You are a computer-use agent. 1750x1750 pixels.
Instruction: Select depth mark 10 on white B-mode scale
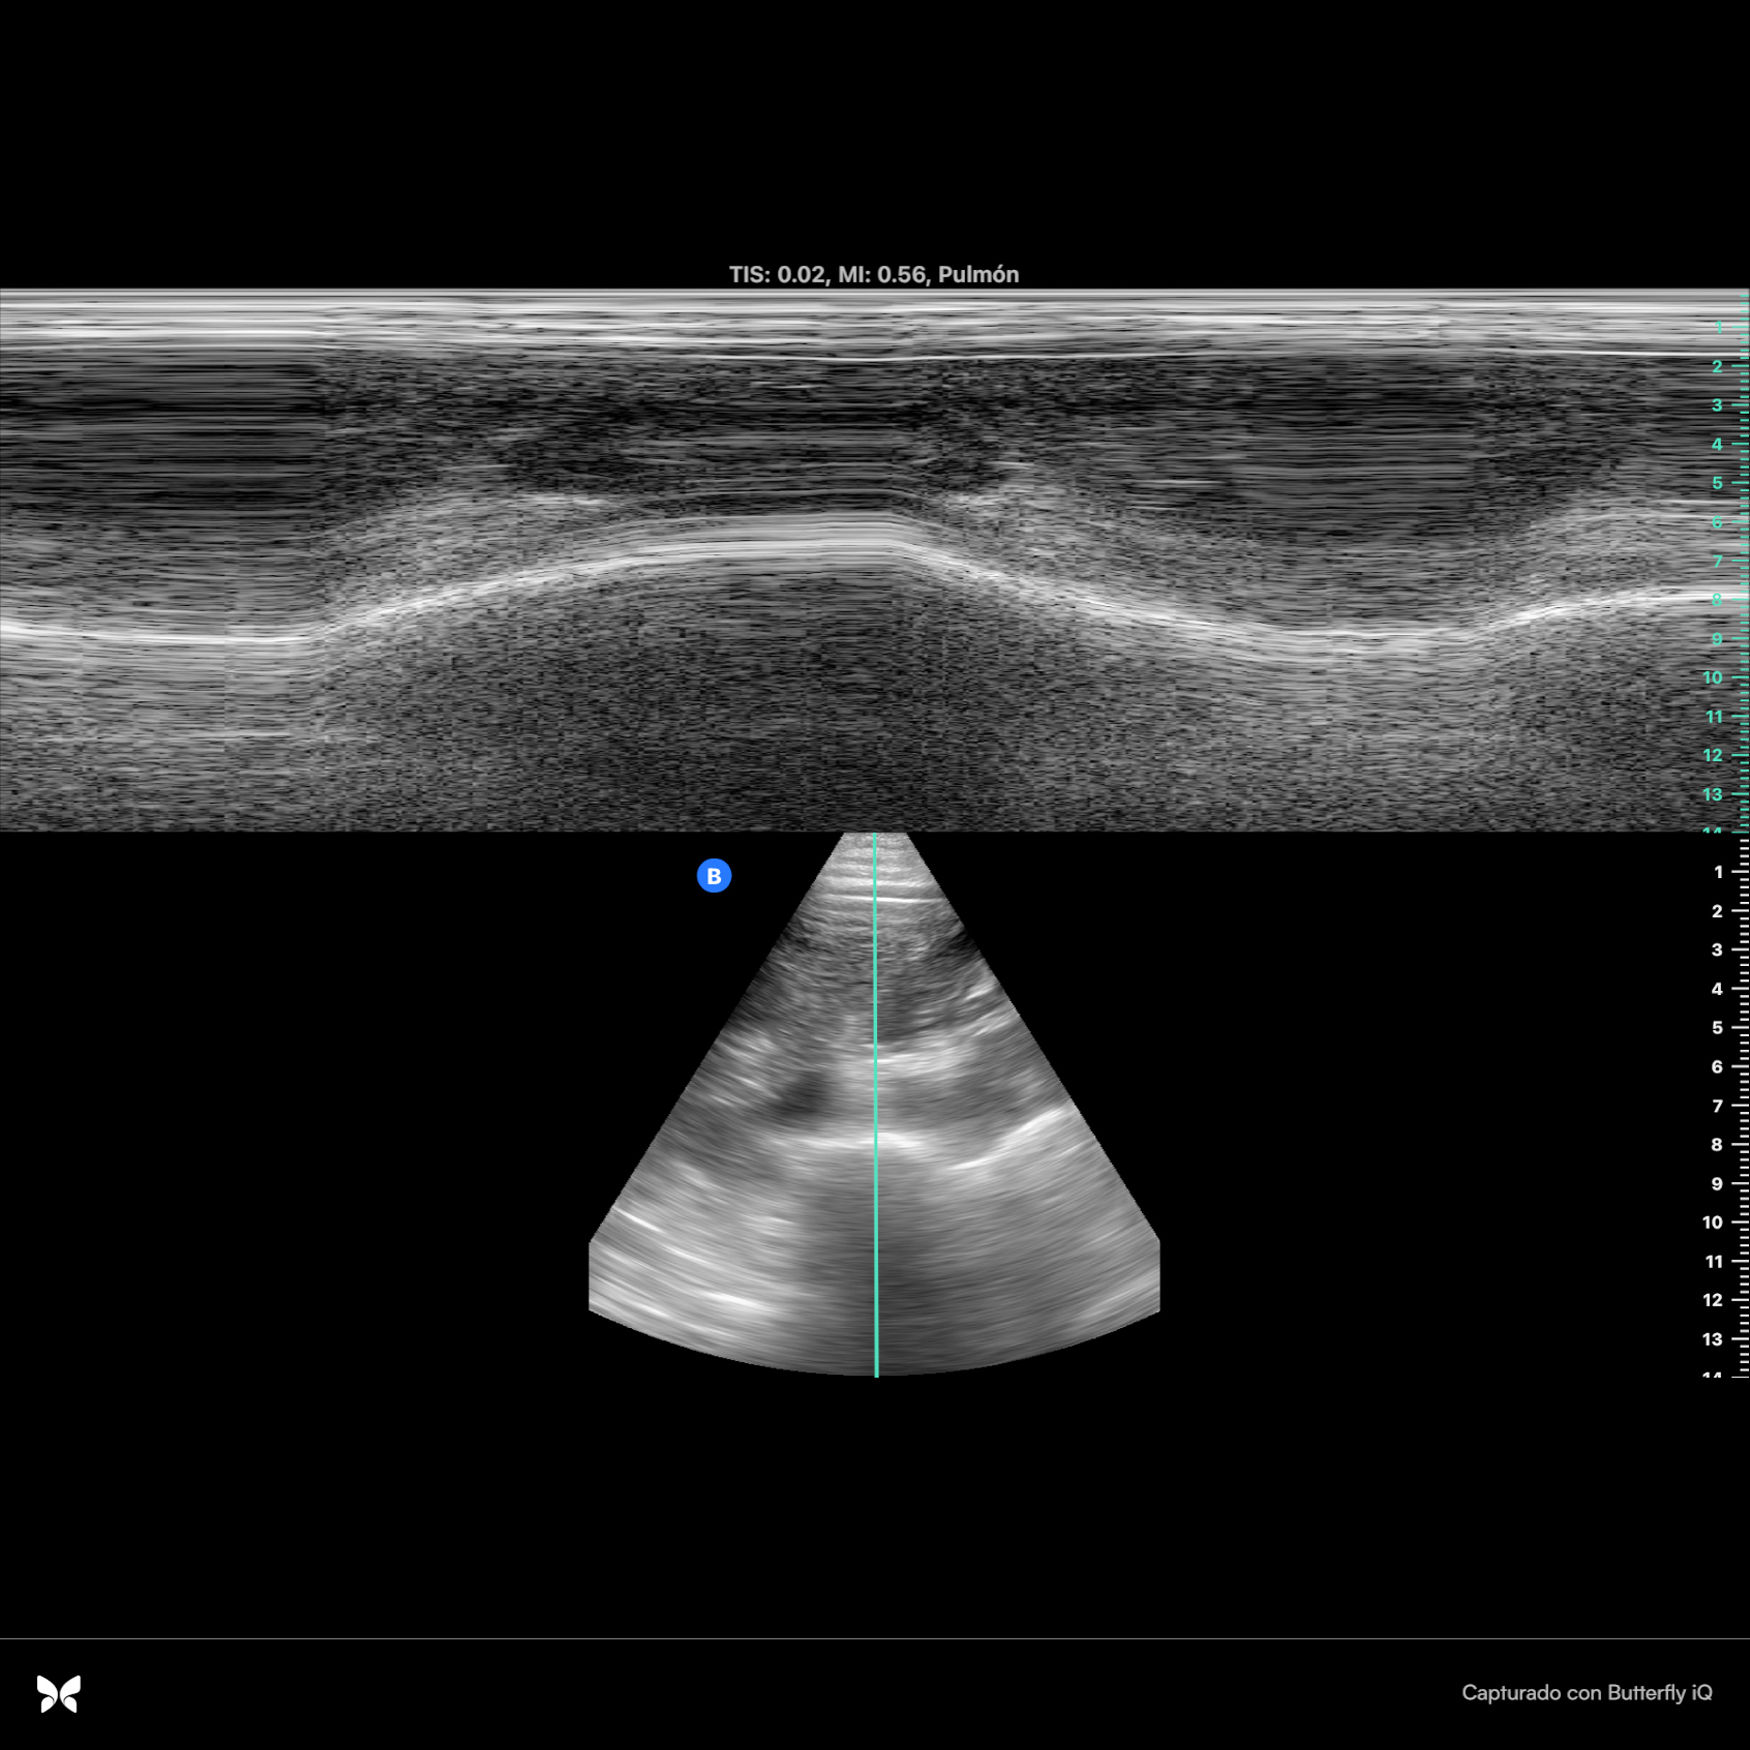(x=1712, y=1222)
